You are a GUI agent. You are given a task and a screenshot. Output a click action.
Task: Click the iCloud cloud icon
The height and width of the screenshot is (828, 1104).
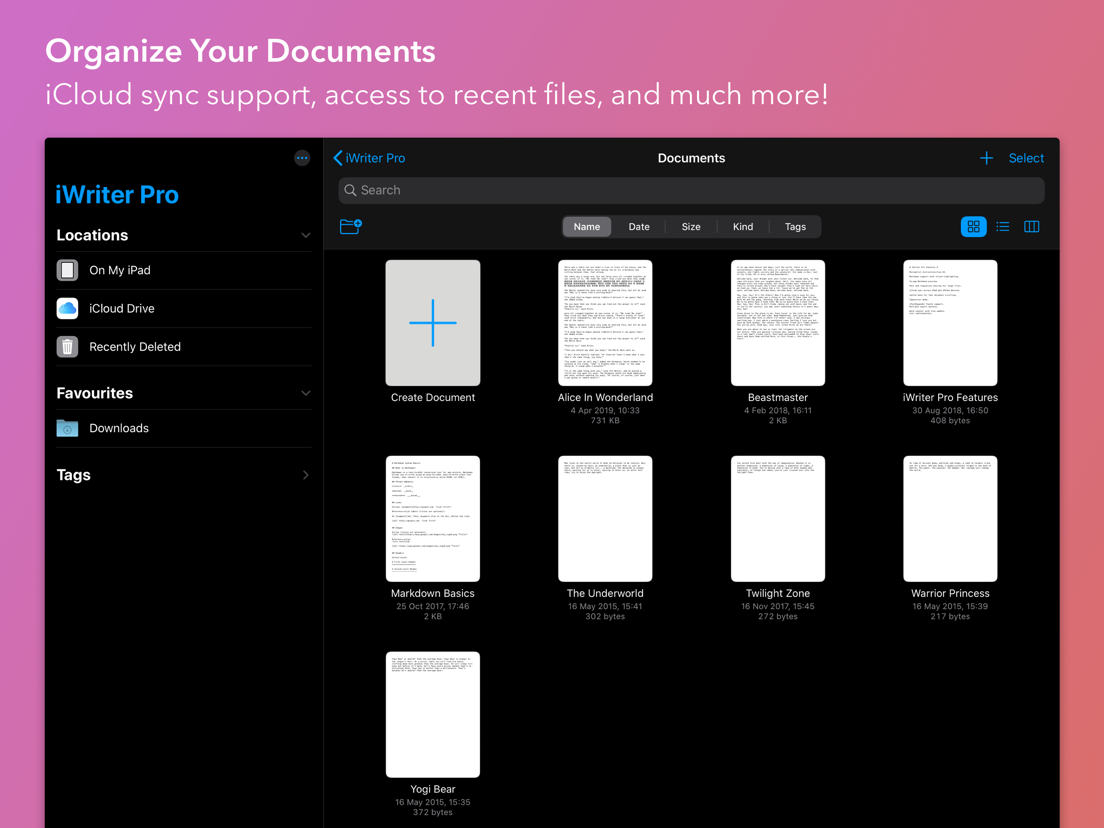point(68,308)
